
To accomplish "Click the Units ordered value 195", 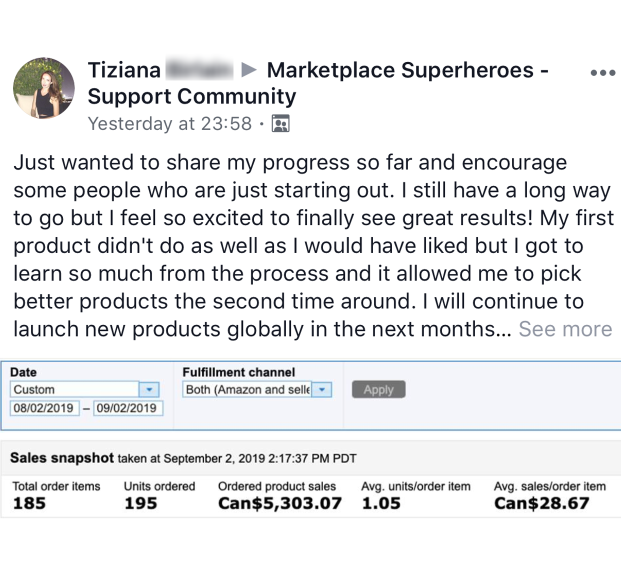I will pos(140,504).
